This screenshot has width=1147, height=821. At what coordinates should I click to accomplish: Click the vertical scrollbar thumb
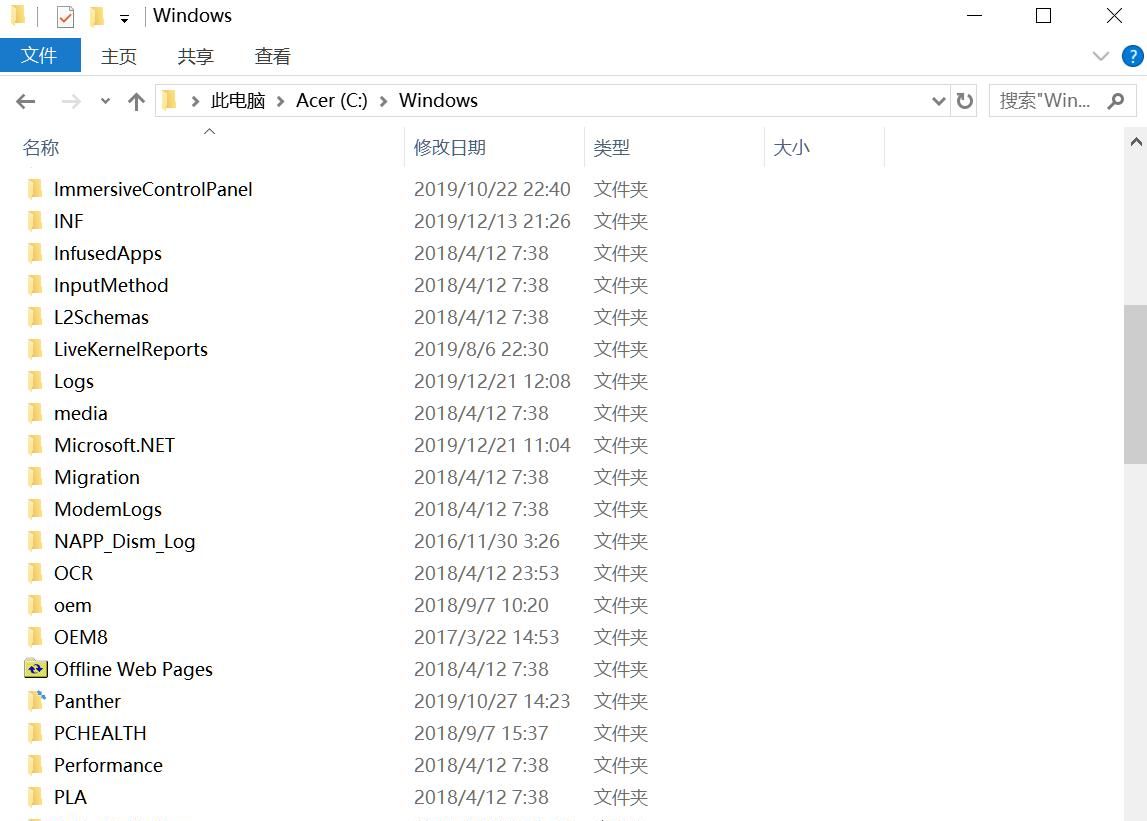pos(1135,384)
